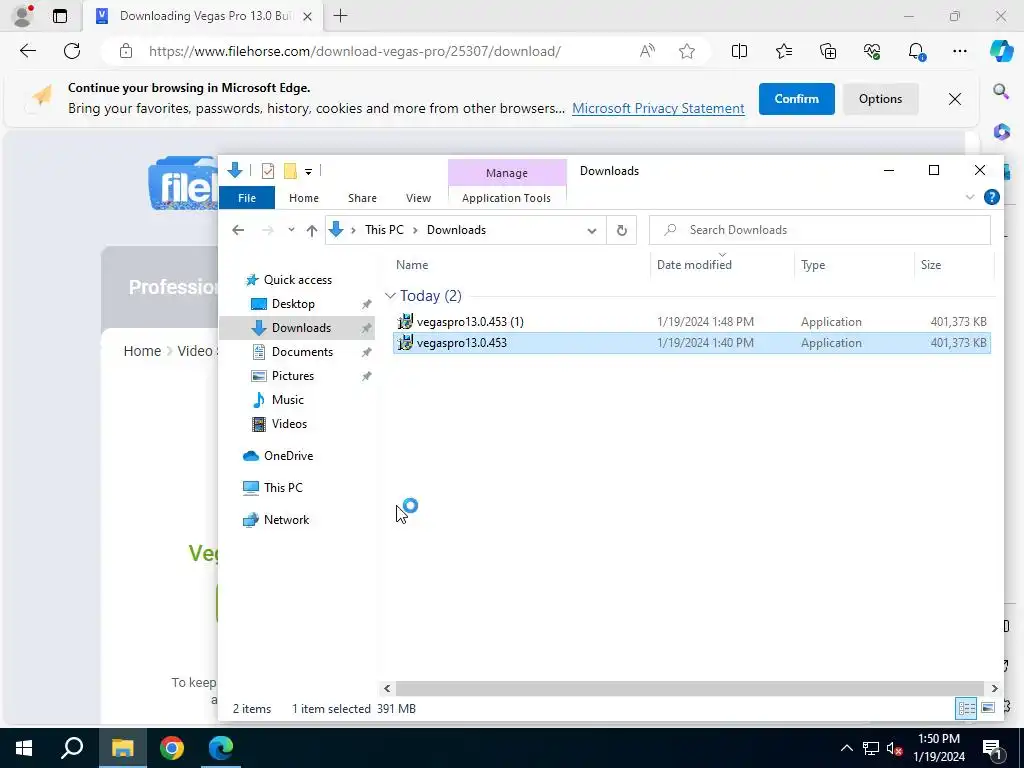The image size is (1024, 768).
Task: Click the Edge URL address field
Action: pyautogui.click(x=354, y=51)
